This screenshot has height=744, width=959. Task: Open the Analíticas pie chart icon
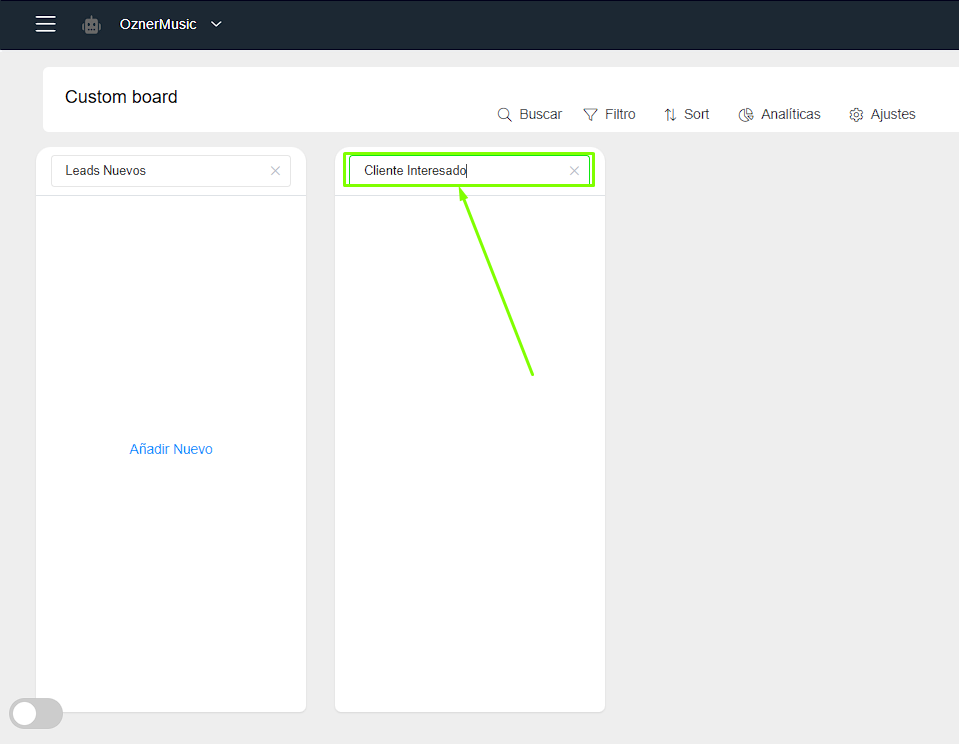tap(746, 115)
